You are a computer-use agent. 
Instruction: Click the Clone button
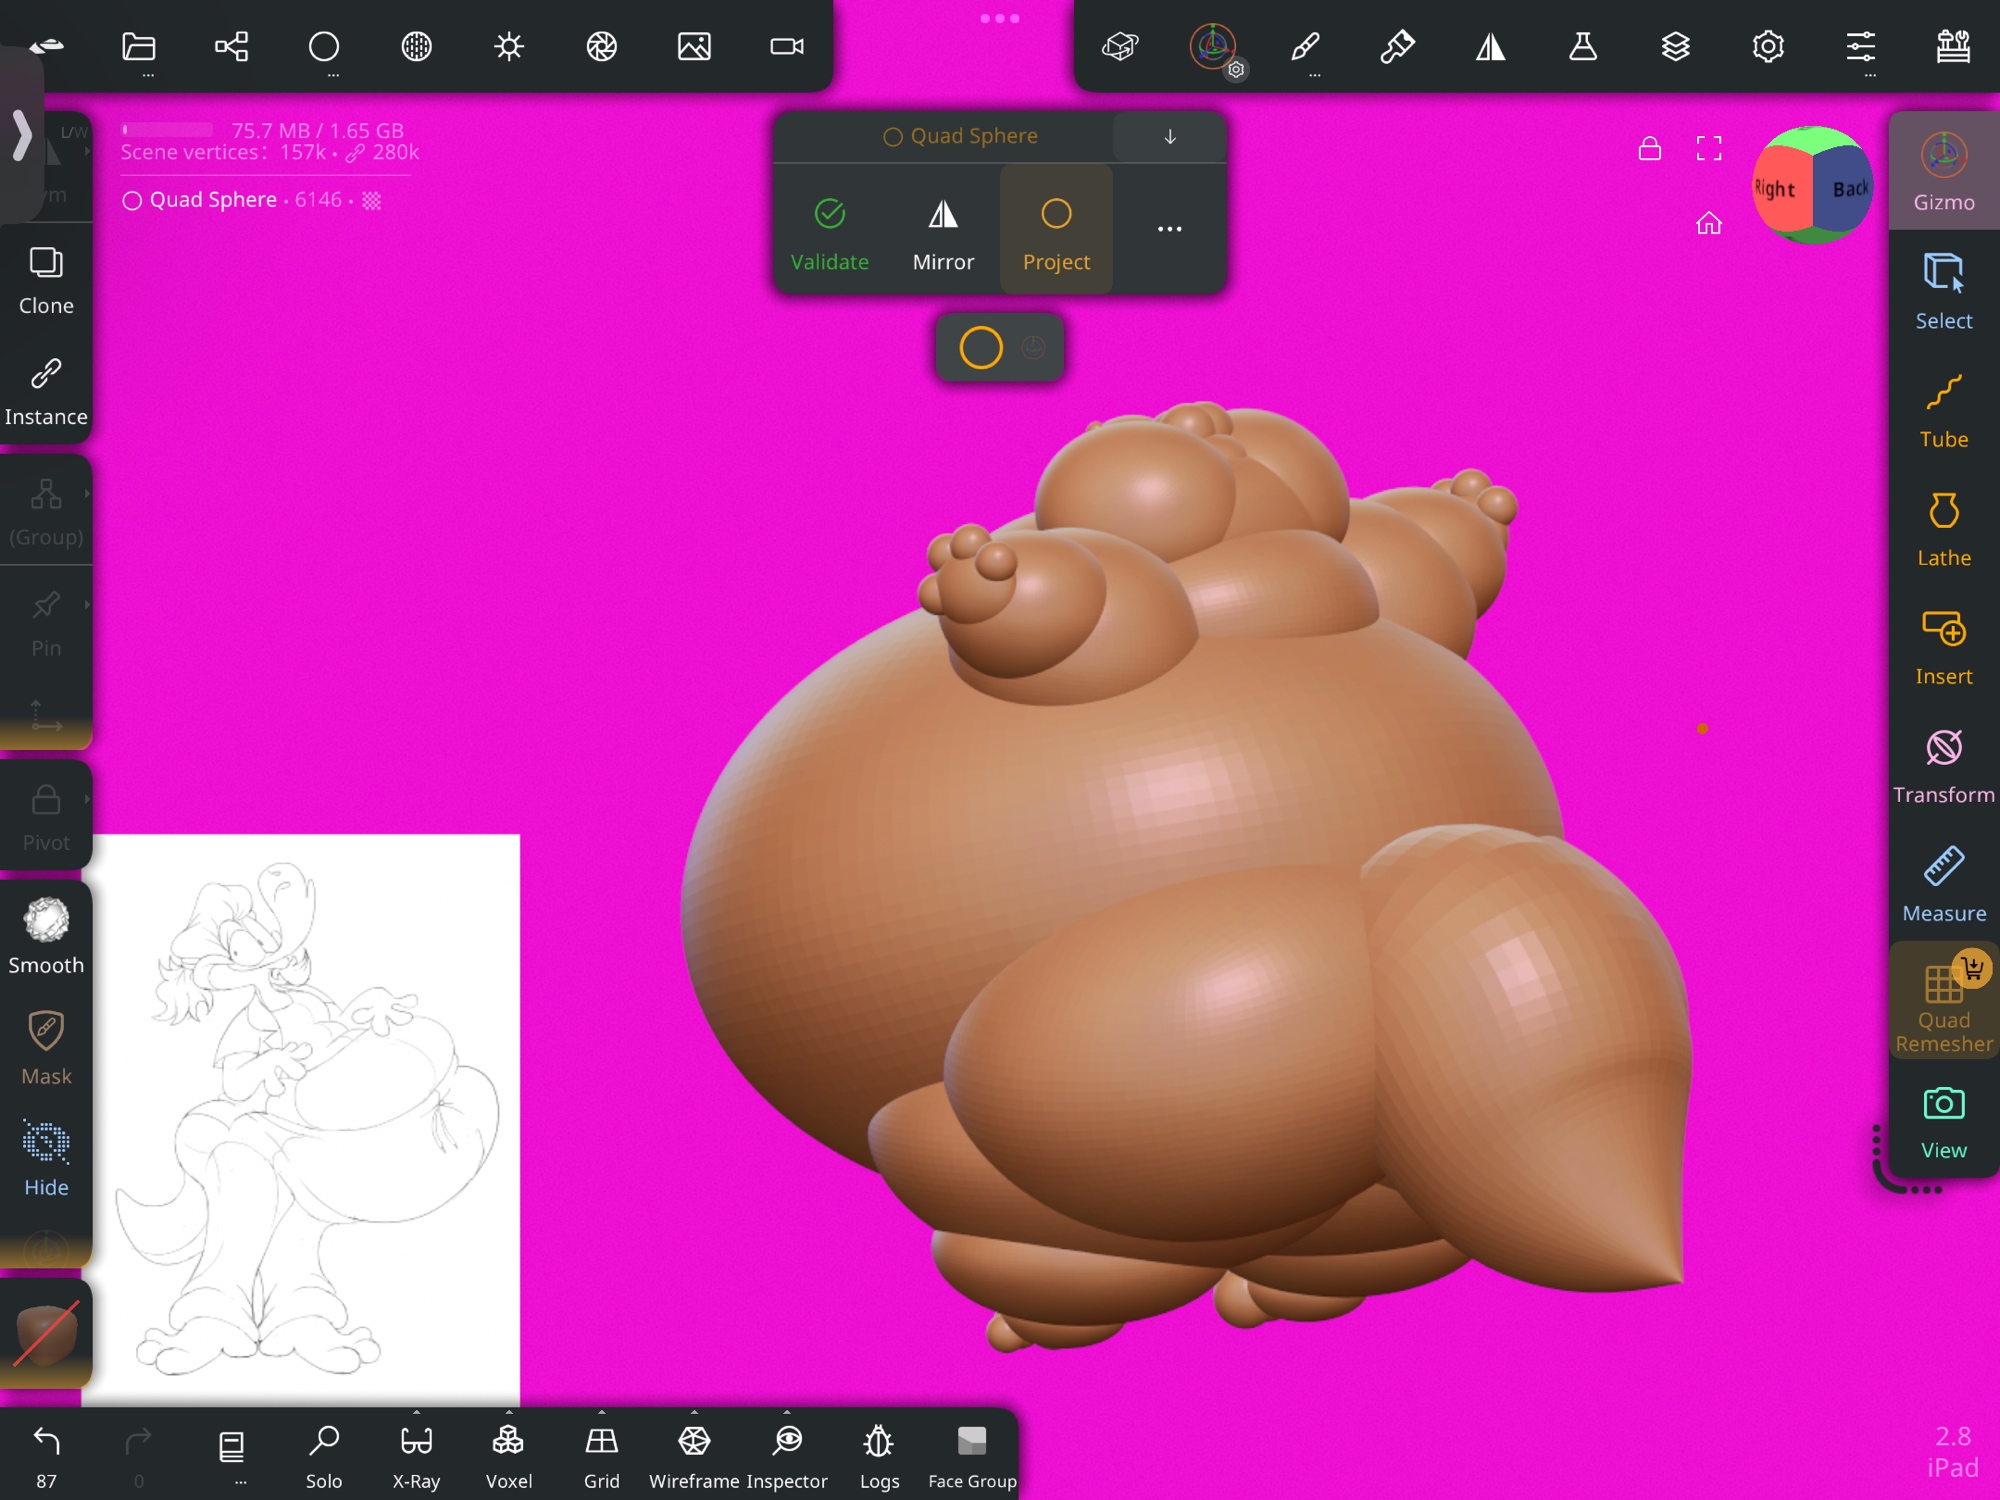click(x=46, y=280)
